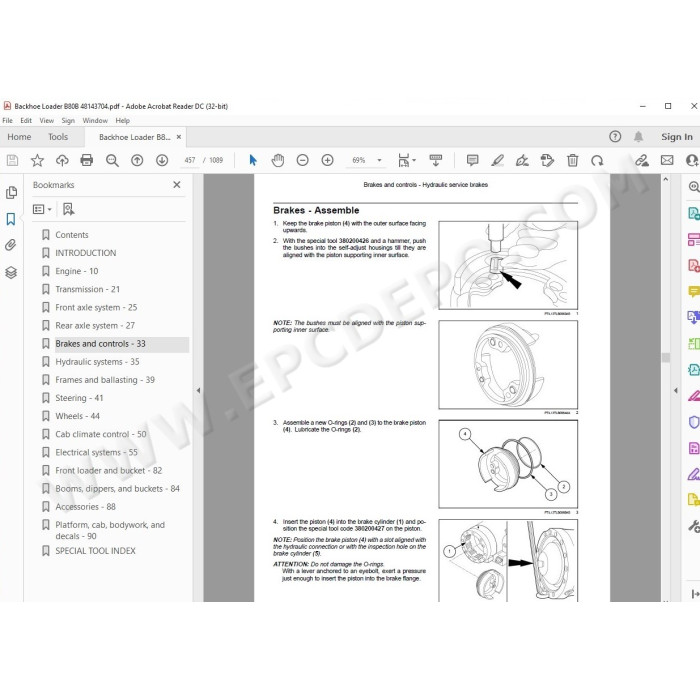Activate the Hand pan tool

(x=278, y=160)
